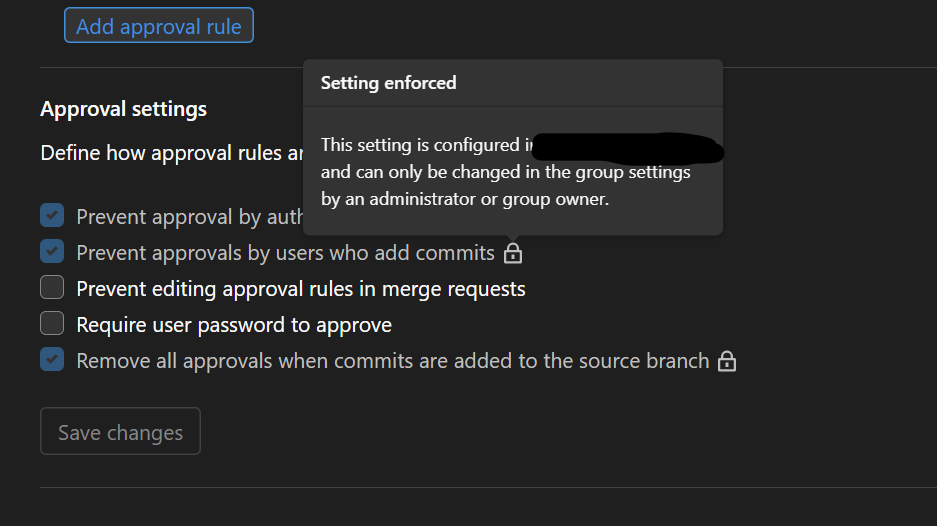Click the 'Setting enforced' tooltip title

(x=388, y=83)
